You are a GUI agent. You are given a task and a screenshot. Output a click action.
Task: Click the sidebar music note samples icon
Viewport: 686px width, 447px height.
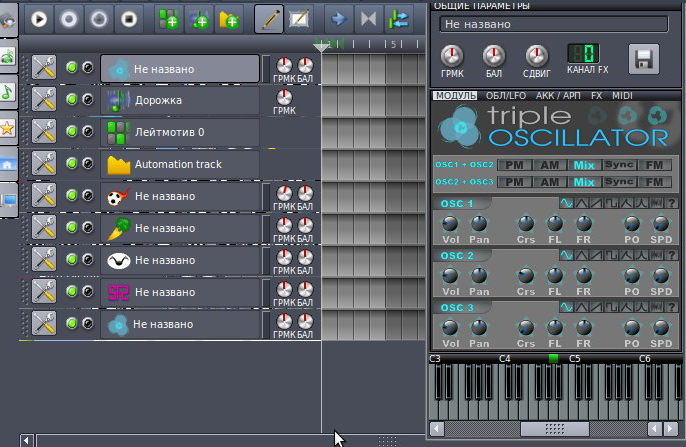[x=7, y=93]
